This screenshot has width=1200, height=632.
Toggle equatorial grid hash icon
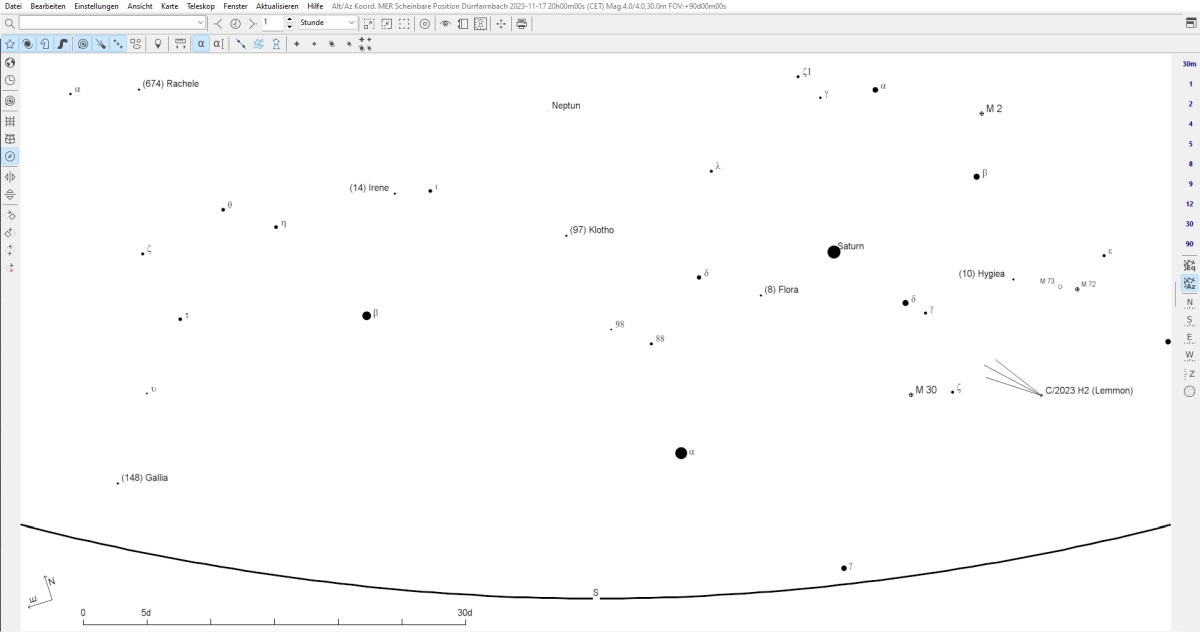(10, 121)
